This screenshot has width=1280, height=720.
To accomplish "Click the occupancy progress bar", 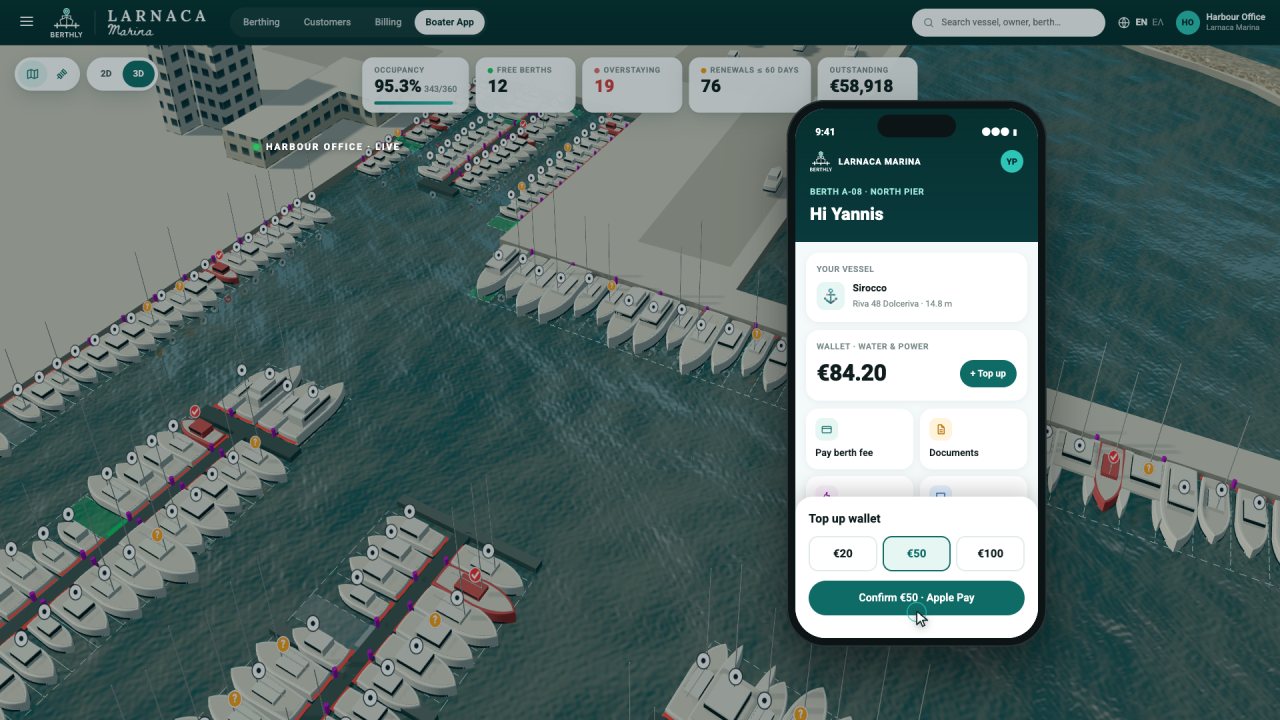I will (415, 102).
